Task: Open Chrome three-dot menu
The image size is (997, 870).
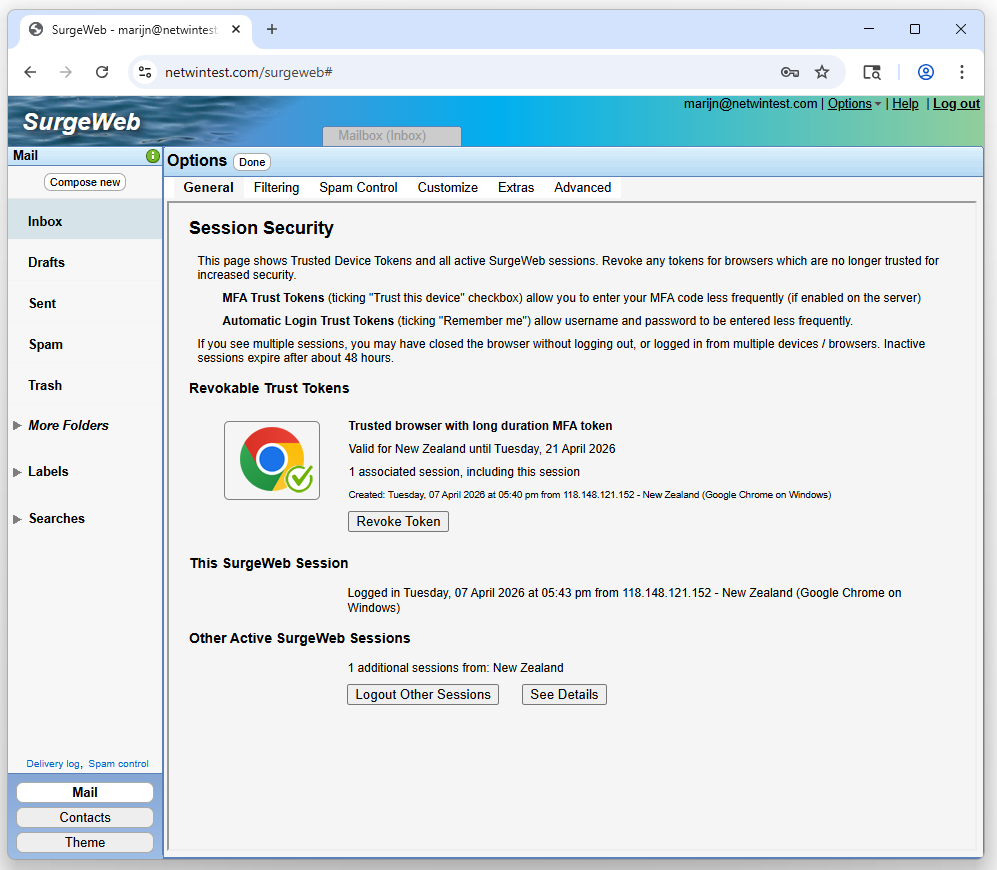Action: [x=961, y=72]
